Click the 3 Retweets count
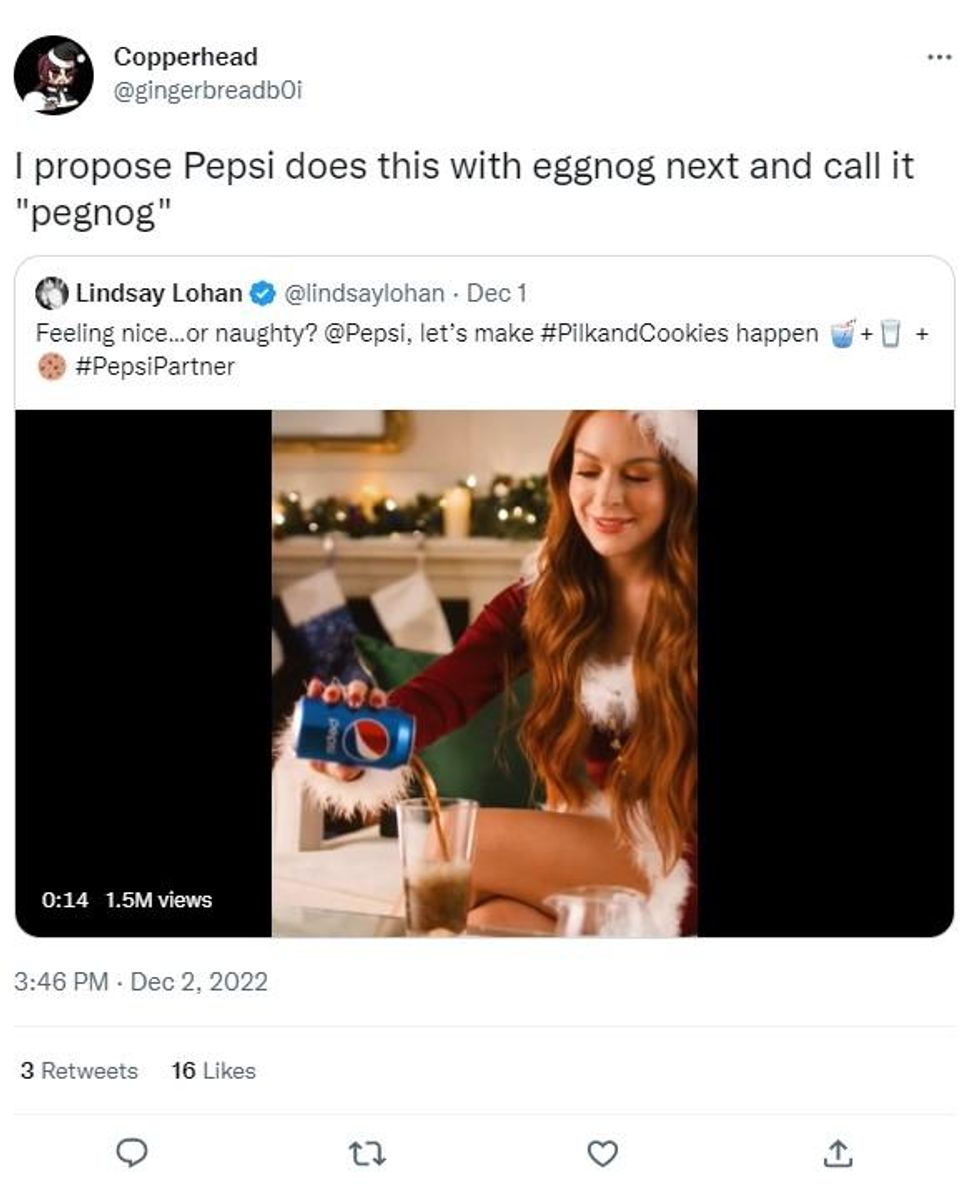This screenshot has height=1185, width=980. tap(79, 1071)
